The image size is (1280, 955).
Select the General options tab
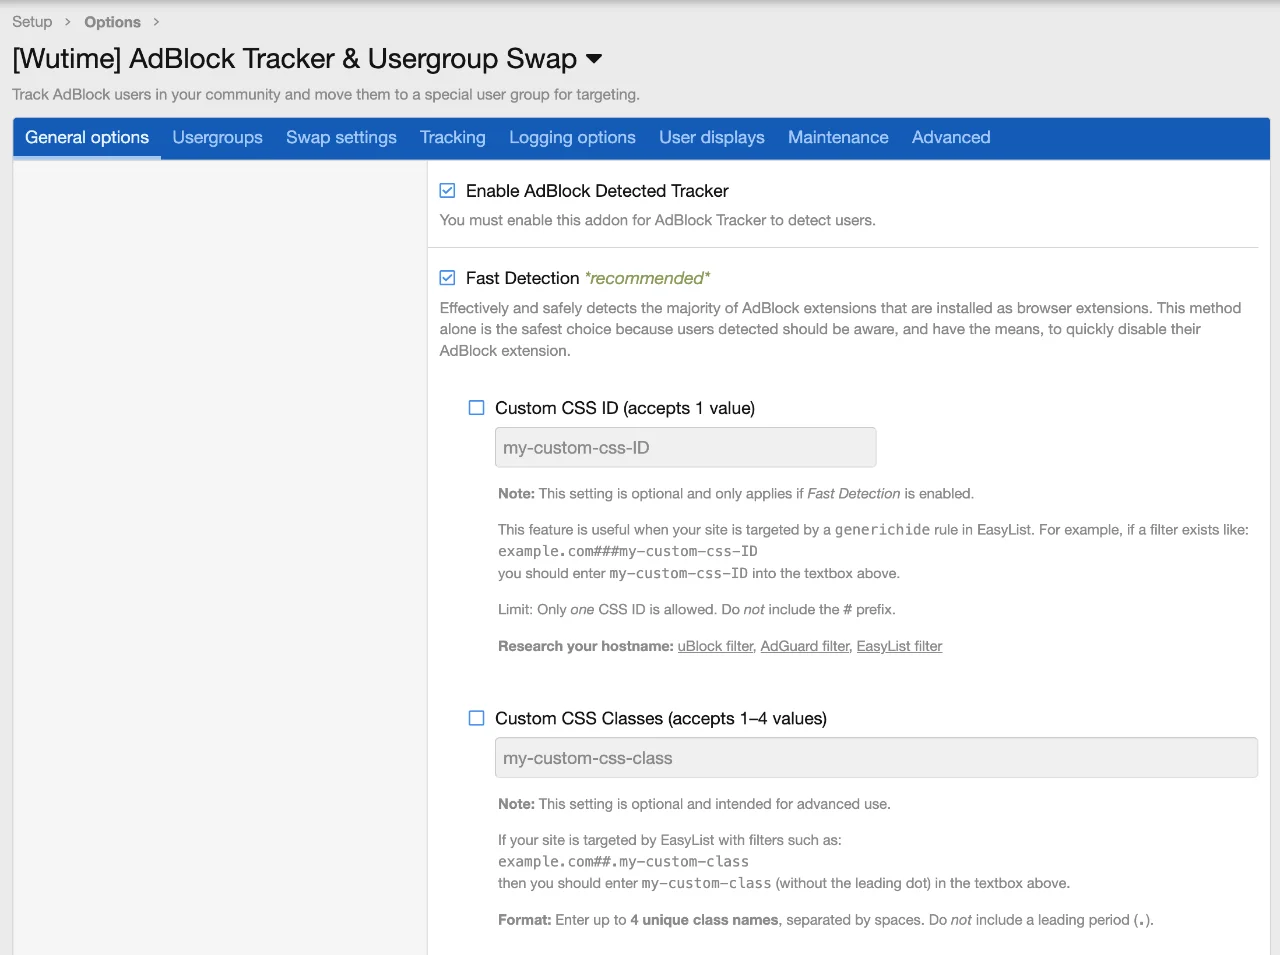pos(87,138)
